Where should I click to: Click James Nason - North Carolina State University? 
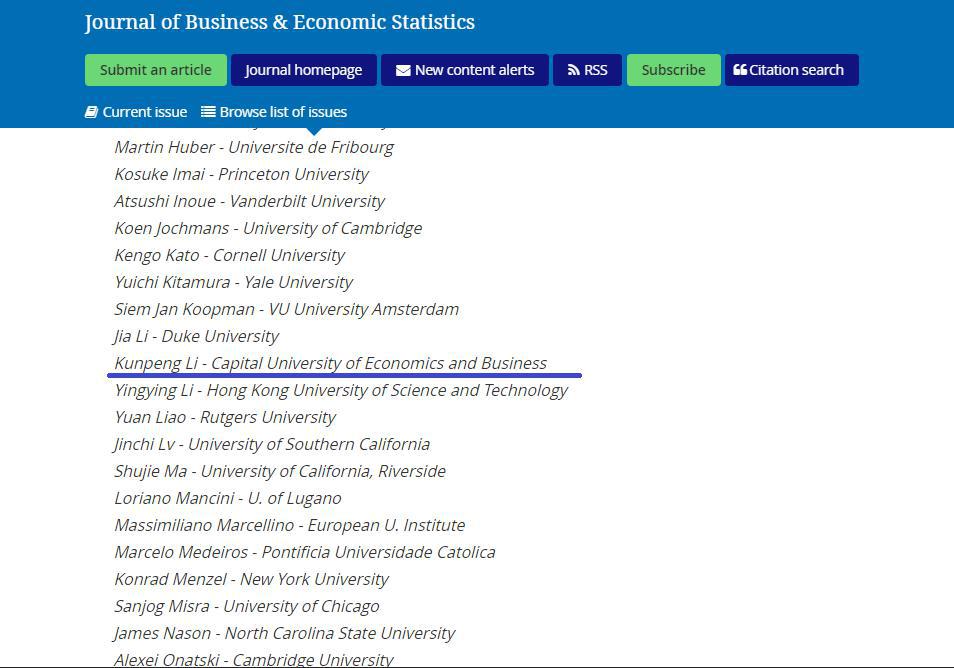click(284, 633)
